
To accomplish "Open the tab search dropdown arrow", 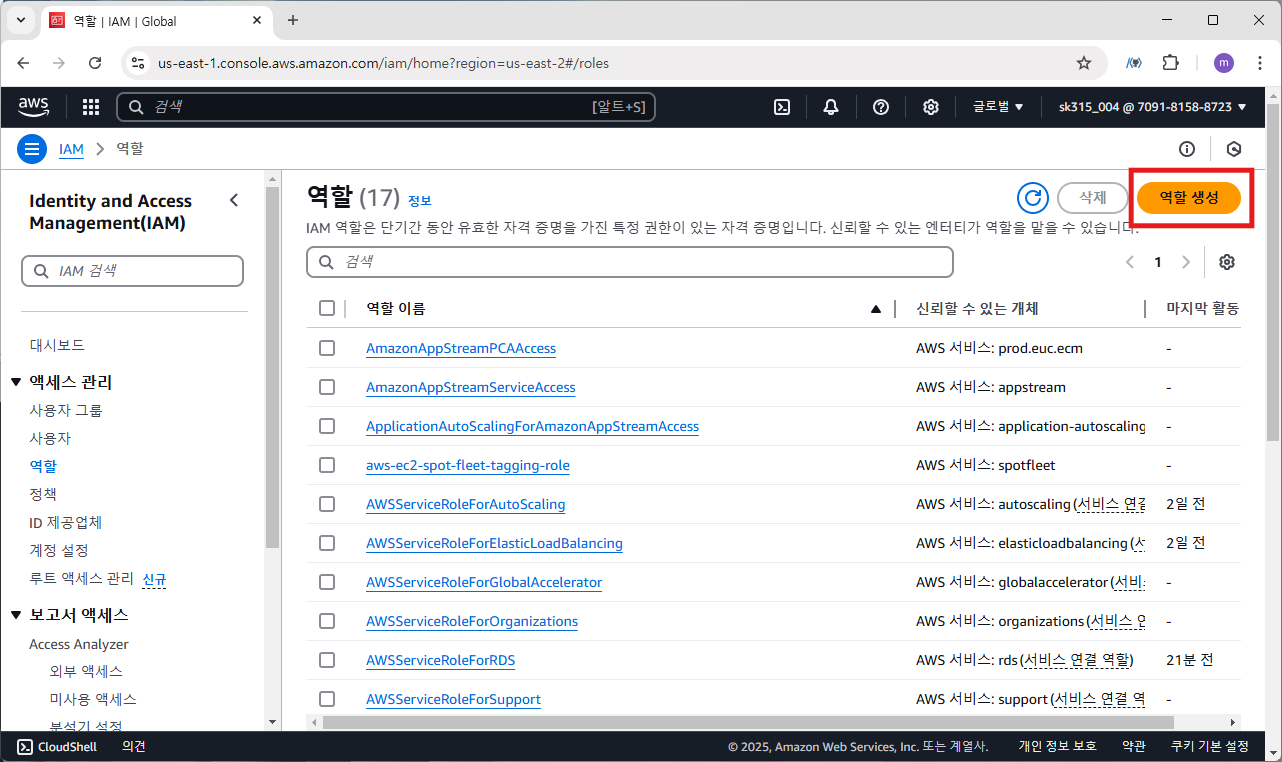I will pos(20,20).
